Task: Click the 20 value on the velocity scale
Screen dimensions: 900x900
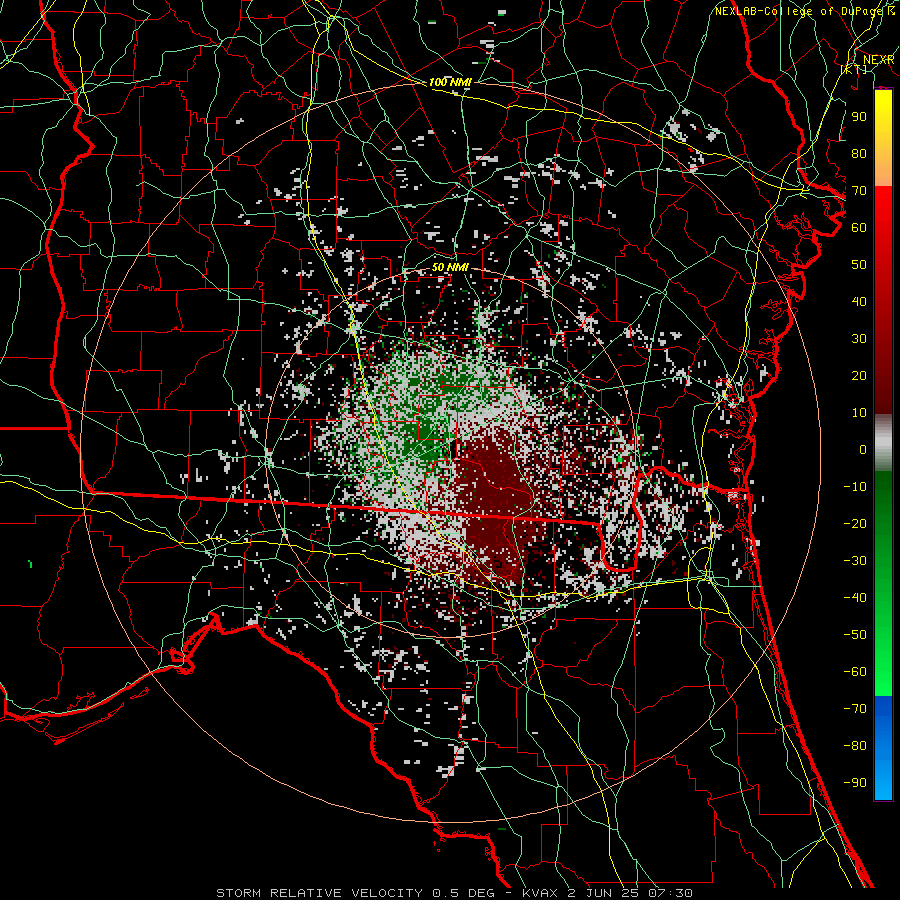Action: coord(859,375)
